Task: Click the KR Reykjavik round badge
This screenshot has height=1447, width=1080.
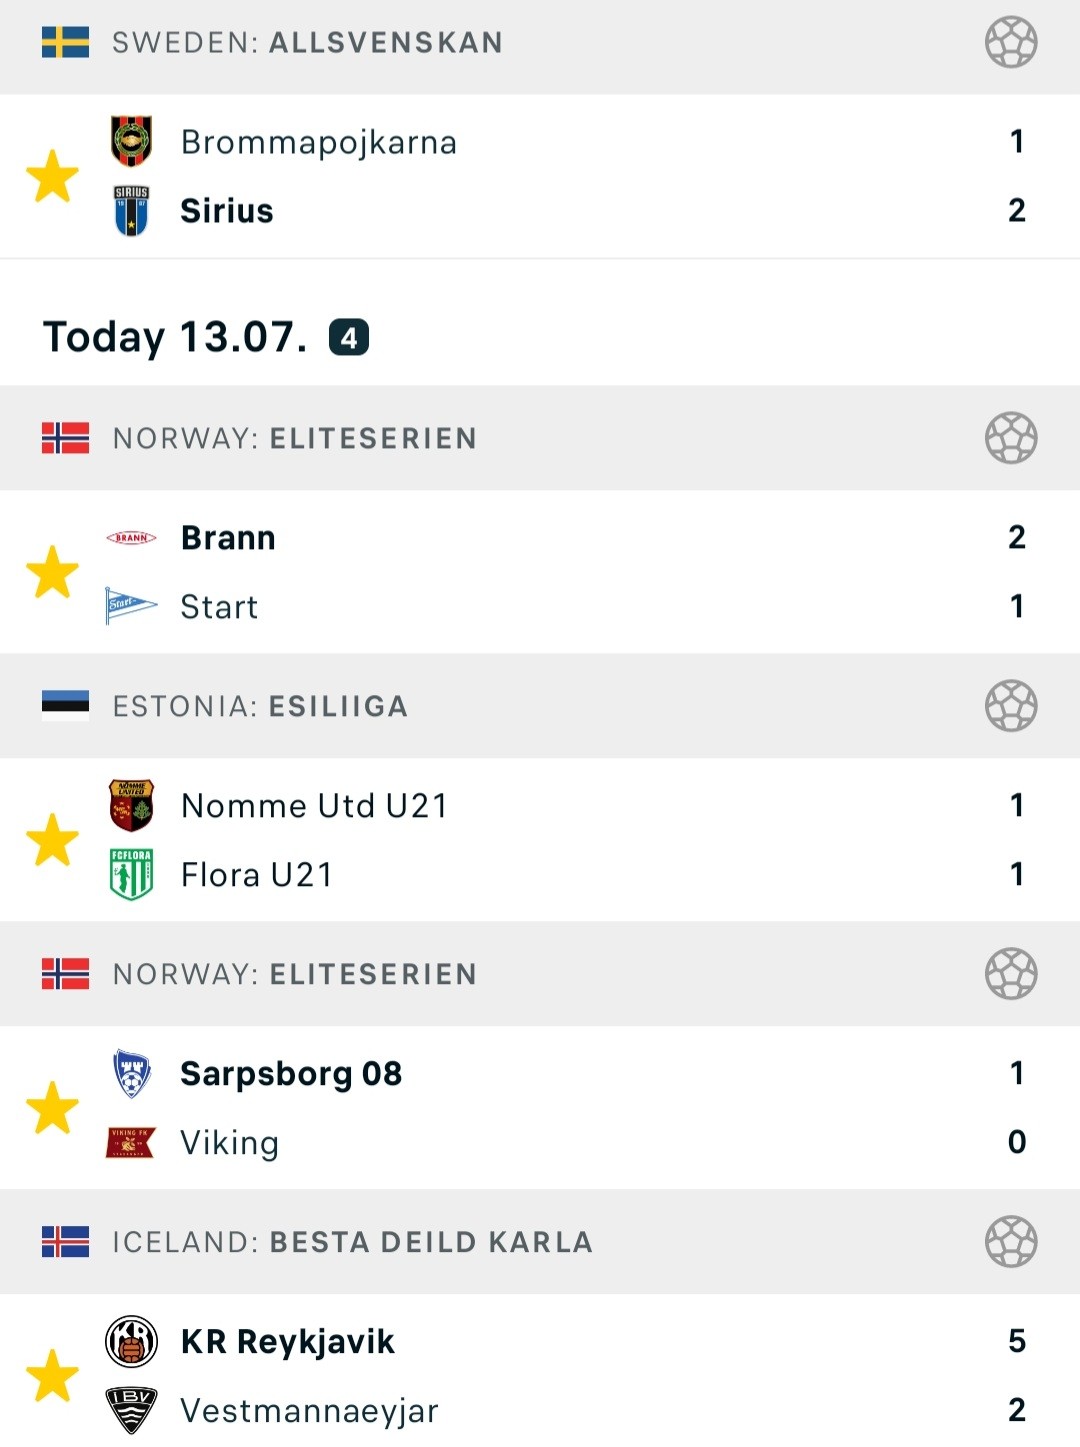Action: 131,1342
